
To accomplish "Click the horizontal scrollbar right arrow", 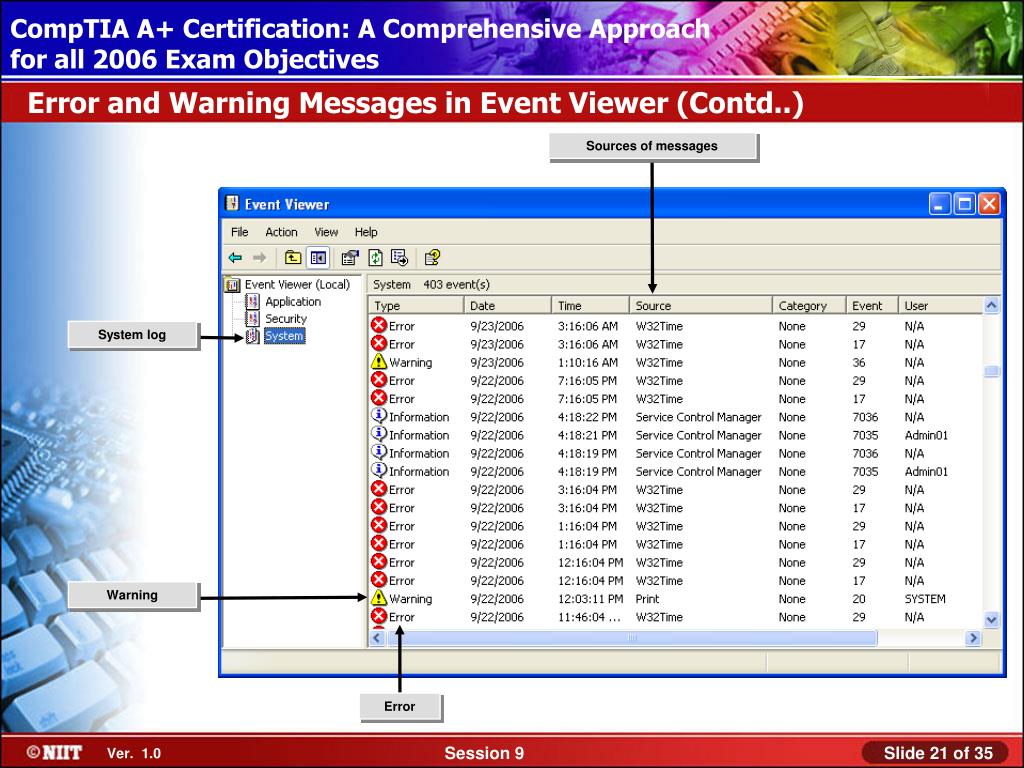I will [x=974, y=638].
